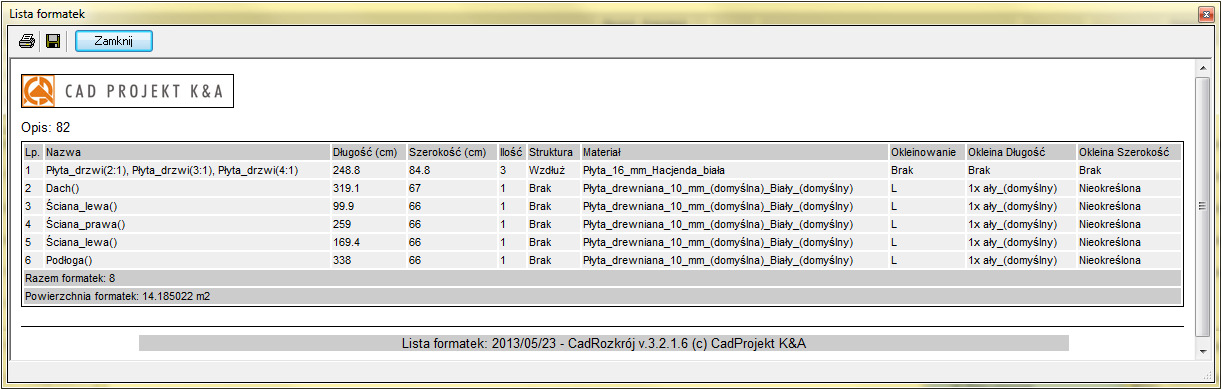Click the length value 259
Image resolution: width=1222 pixels, height=390 pixels.
(x=341, y=224)
